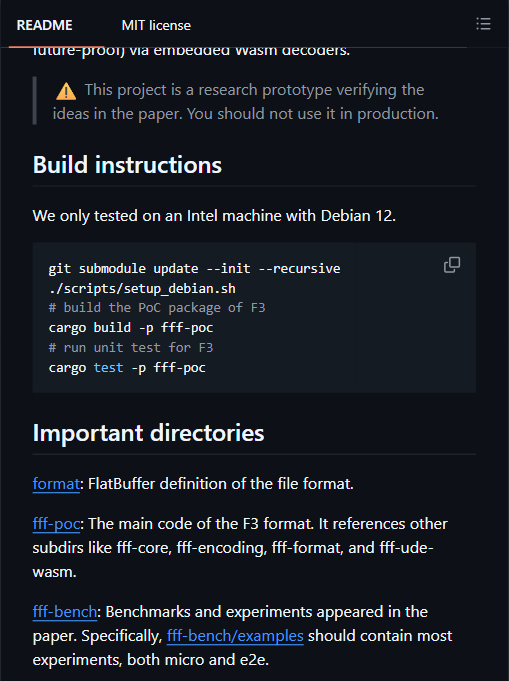Viewport: 509px width, 681px height.
Task: Open the README outline list icon
Action: pos(483,24)
